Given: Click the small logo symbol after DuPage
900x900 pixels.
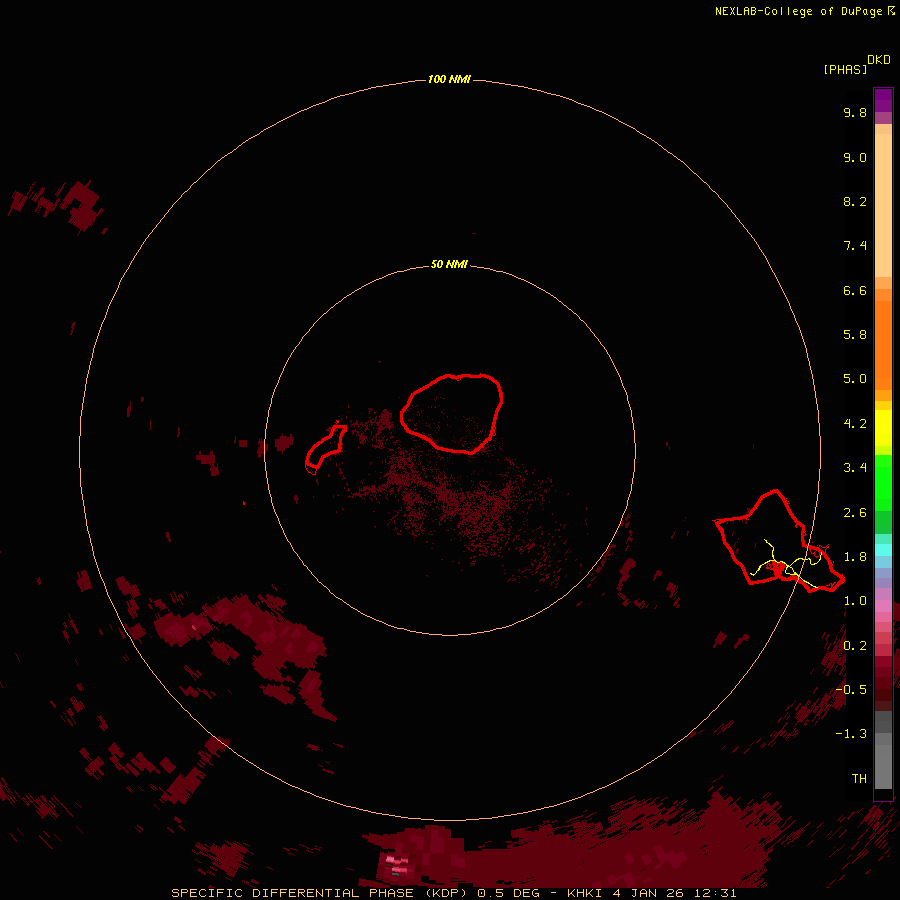Looking at the screenshot, I should click(891, 10).
